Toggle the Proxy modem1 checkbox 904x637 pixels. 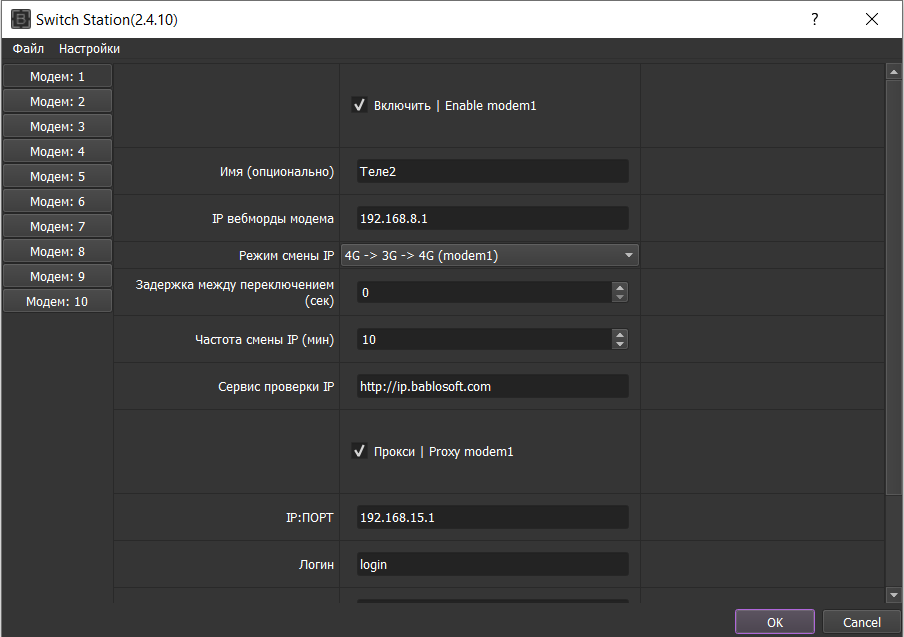[359, 451]
